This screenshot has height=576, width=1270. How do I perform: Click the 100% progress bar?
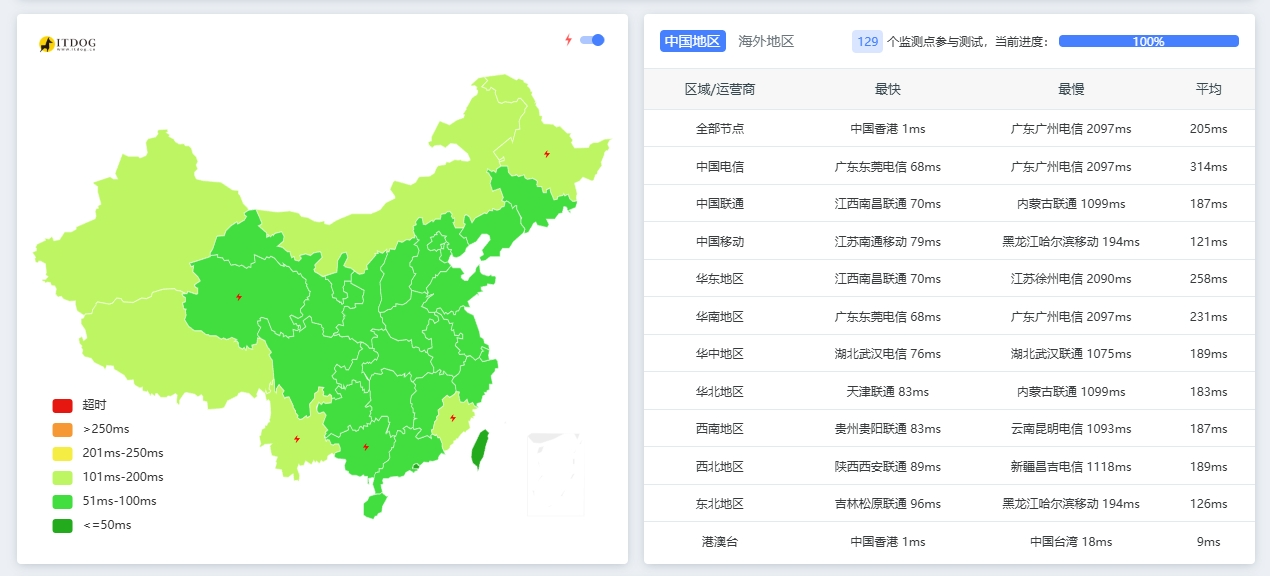click(x=1148, y=41)
